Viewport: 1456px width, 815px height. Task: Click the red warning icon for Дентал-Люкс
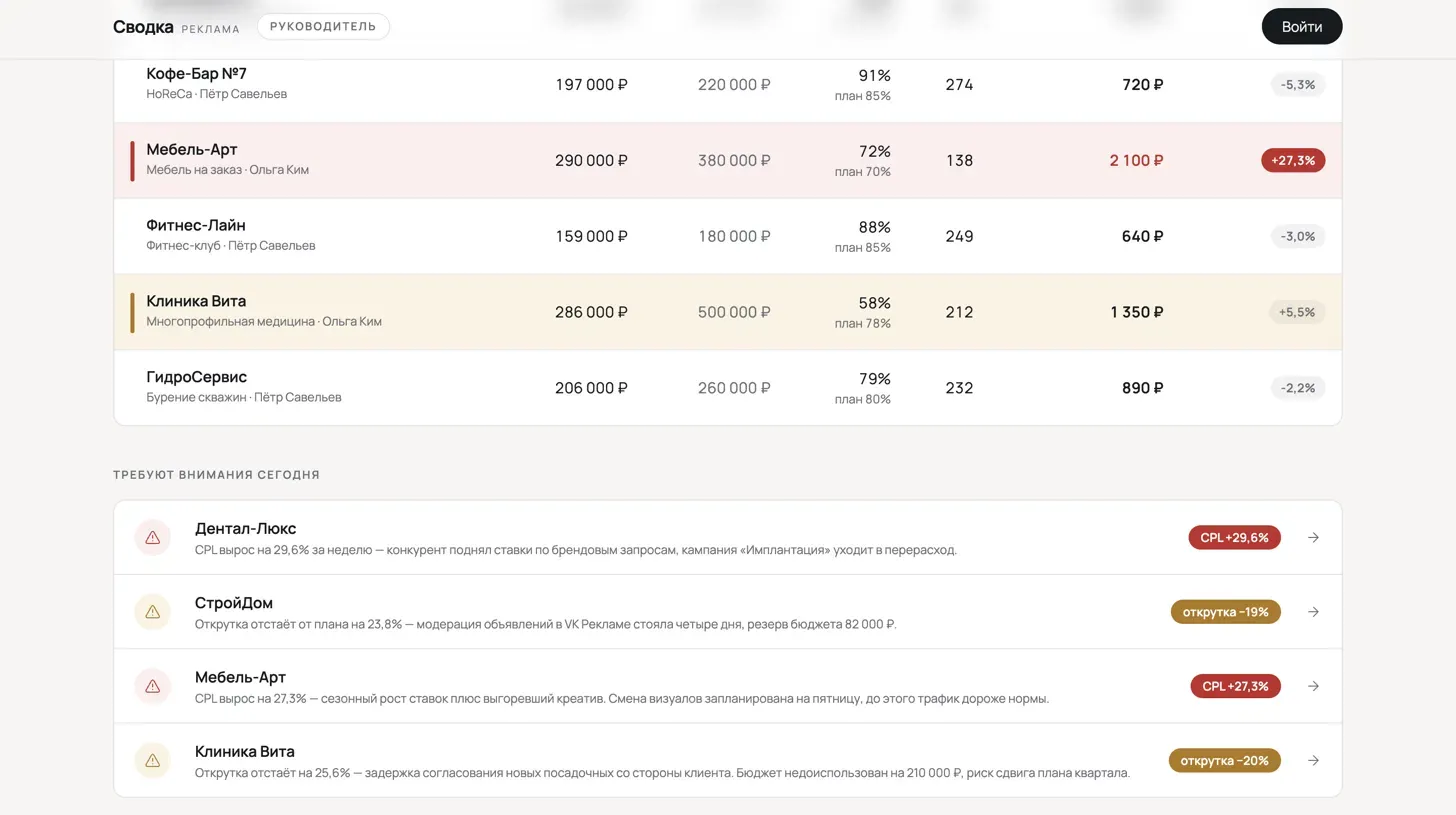point(153,537)
